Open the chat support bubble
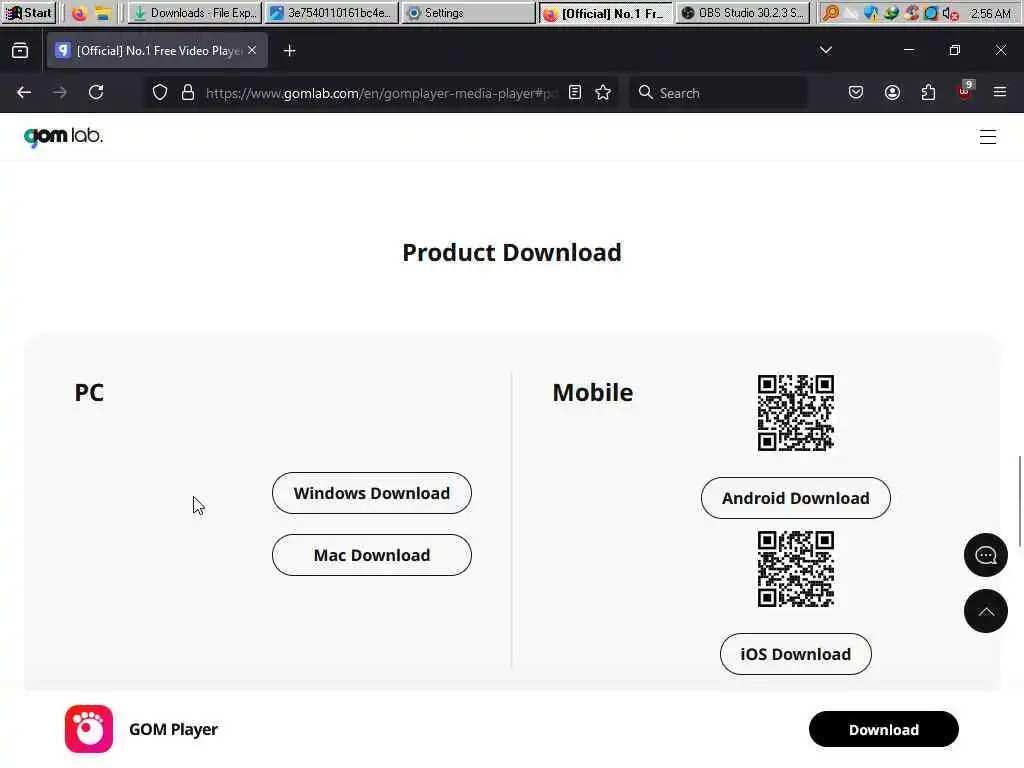This screenshot has height=768, width=1024. [985, 555]
